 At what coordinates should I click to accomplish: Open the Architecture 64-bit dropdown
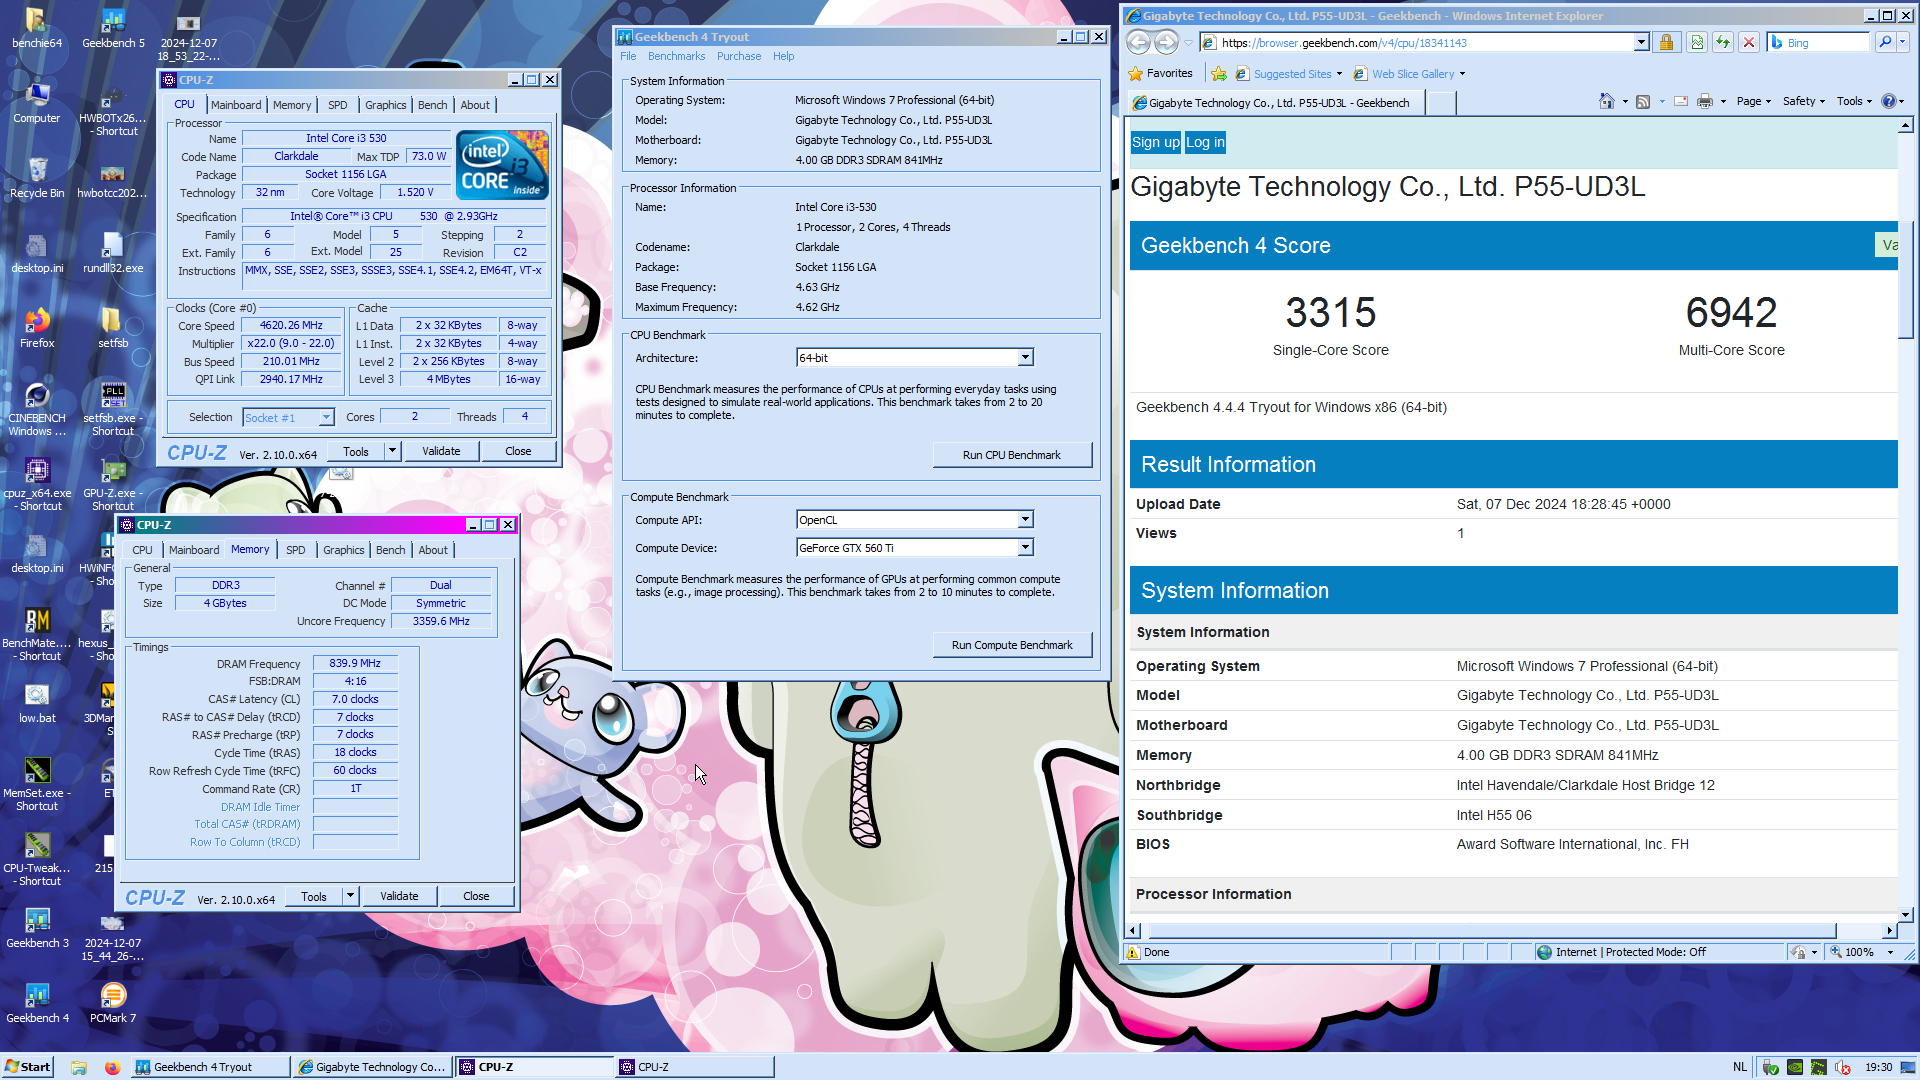click(x=1025, y=358)
